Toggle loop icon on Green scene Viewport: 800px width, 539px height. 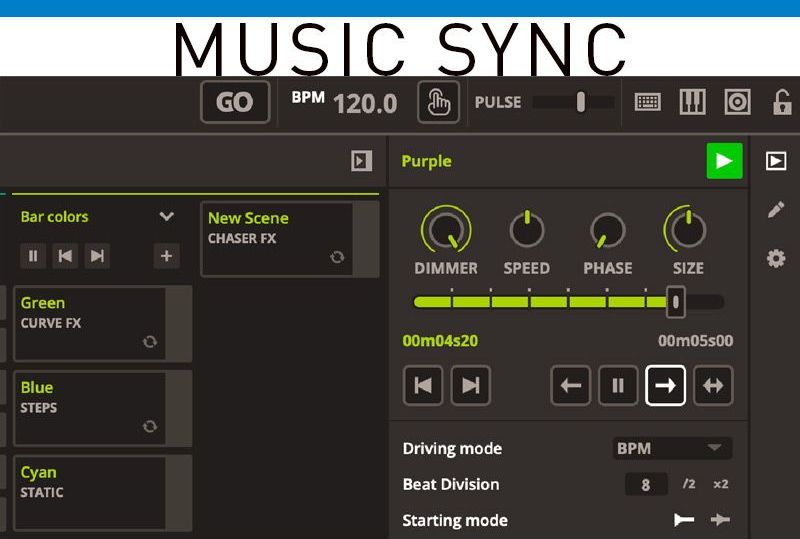pyautogui.click(x=149, y=341)
